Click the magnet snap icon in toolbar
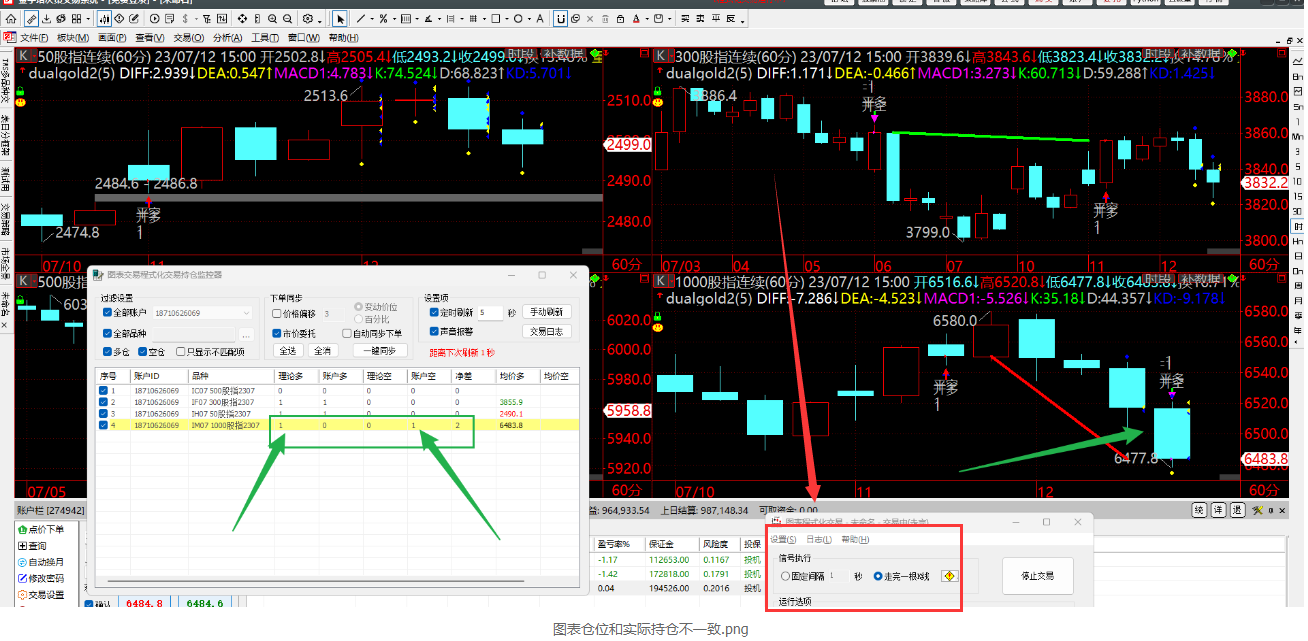1308x641 pixels. click(x=560, y=18)
